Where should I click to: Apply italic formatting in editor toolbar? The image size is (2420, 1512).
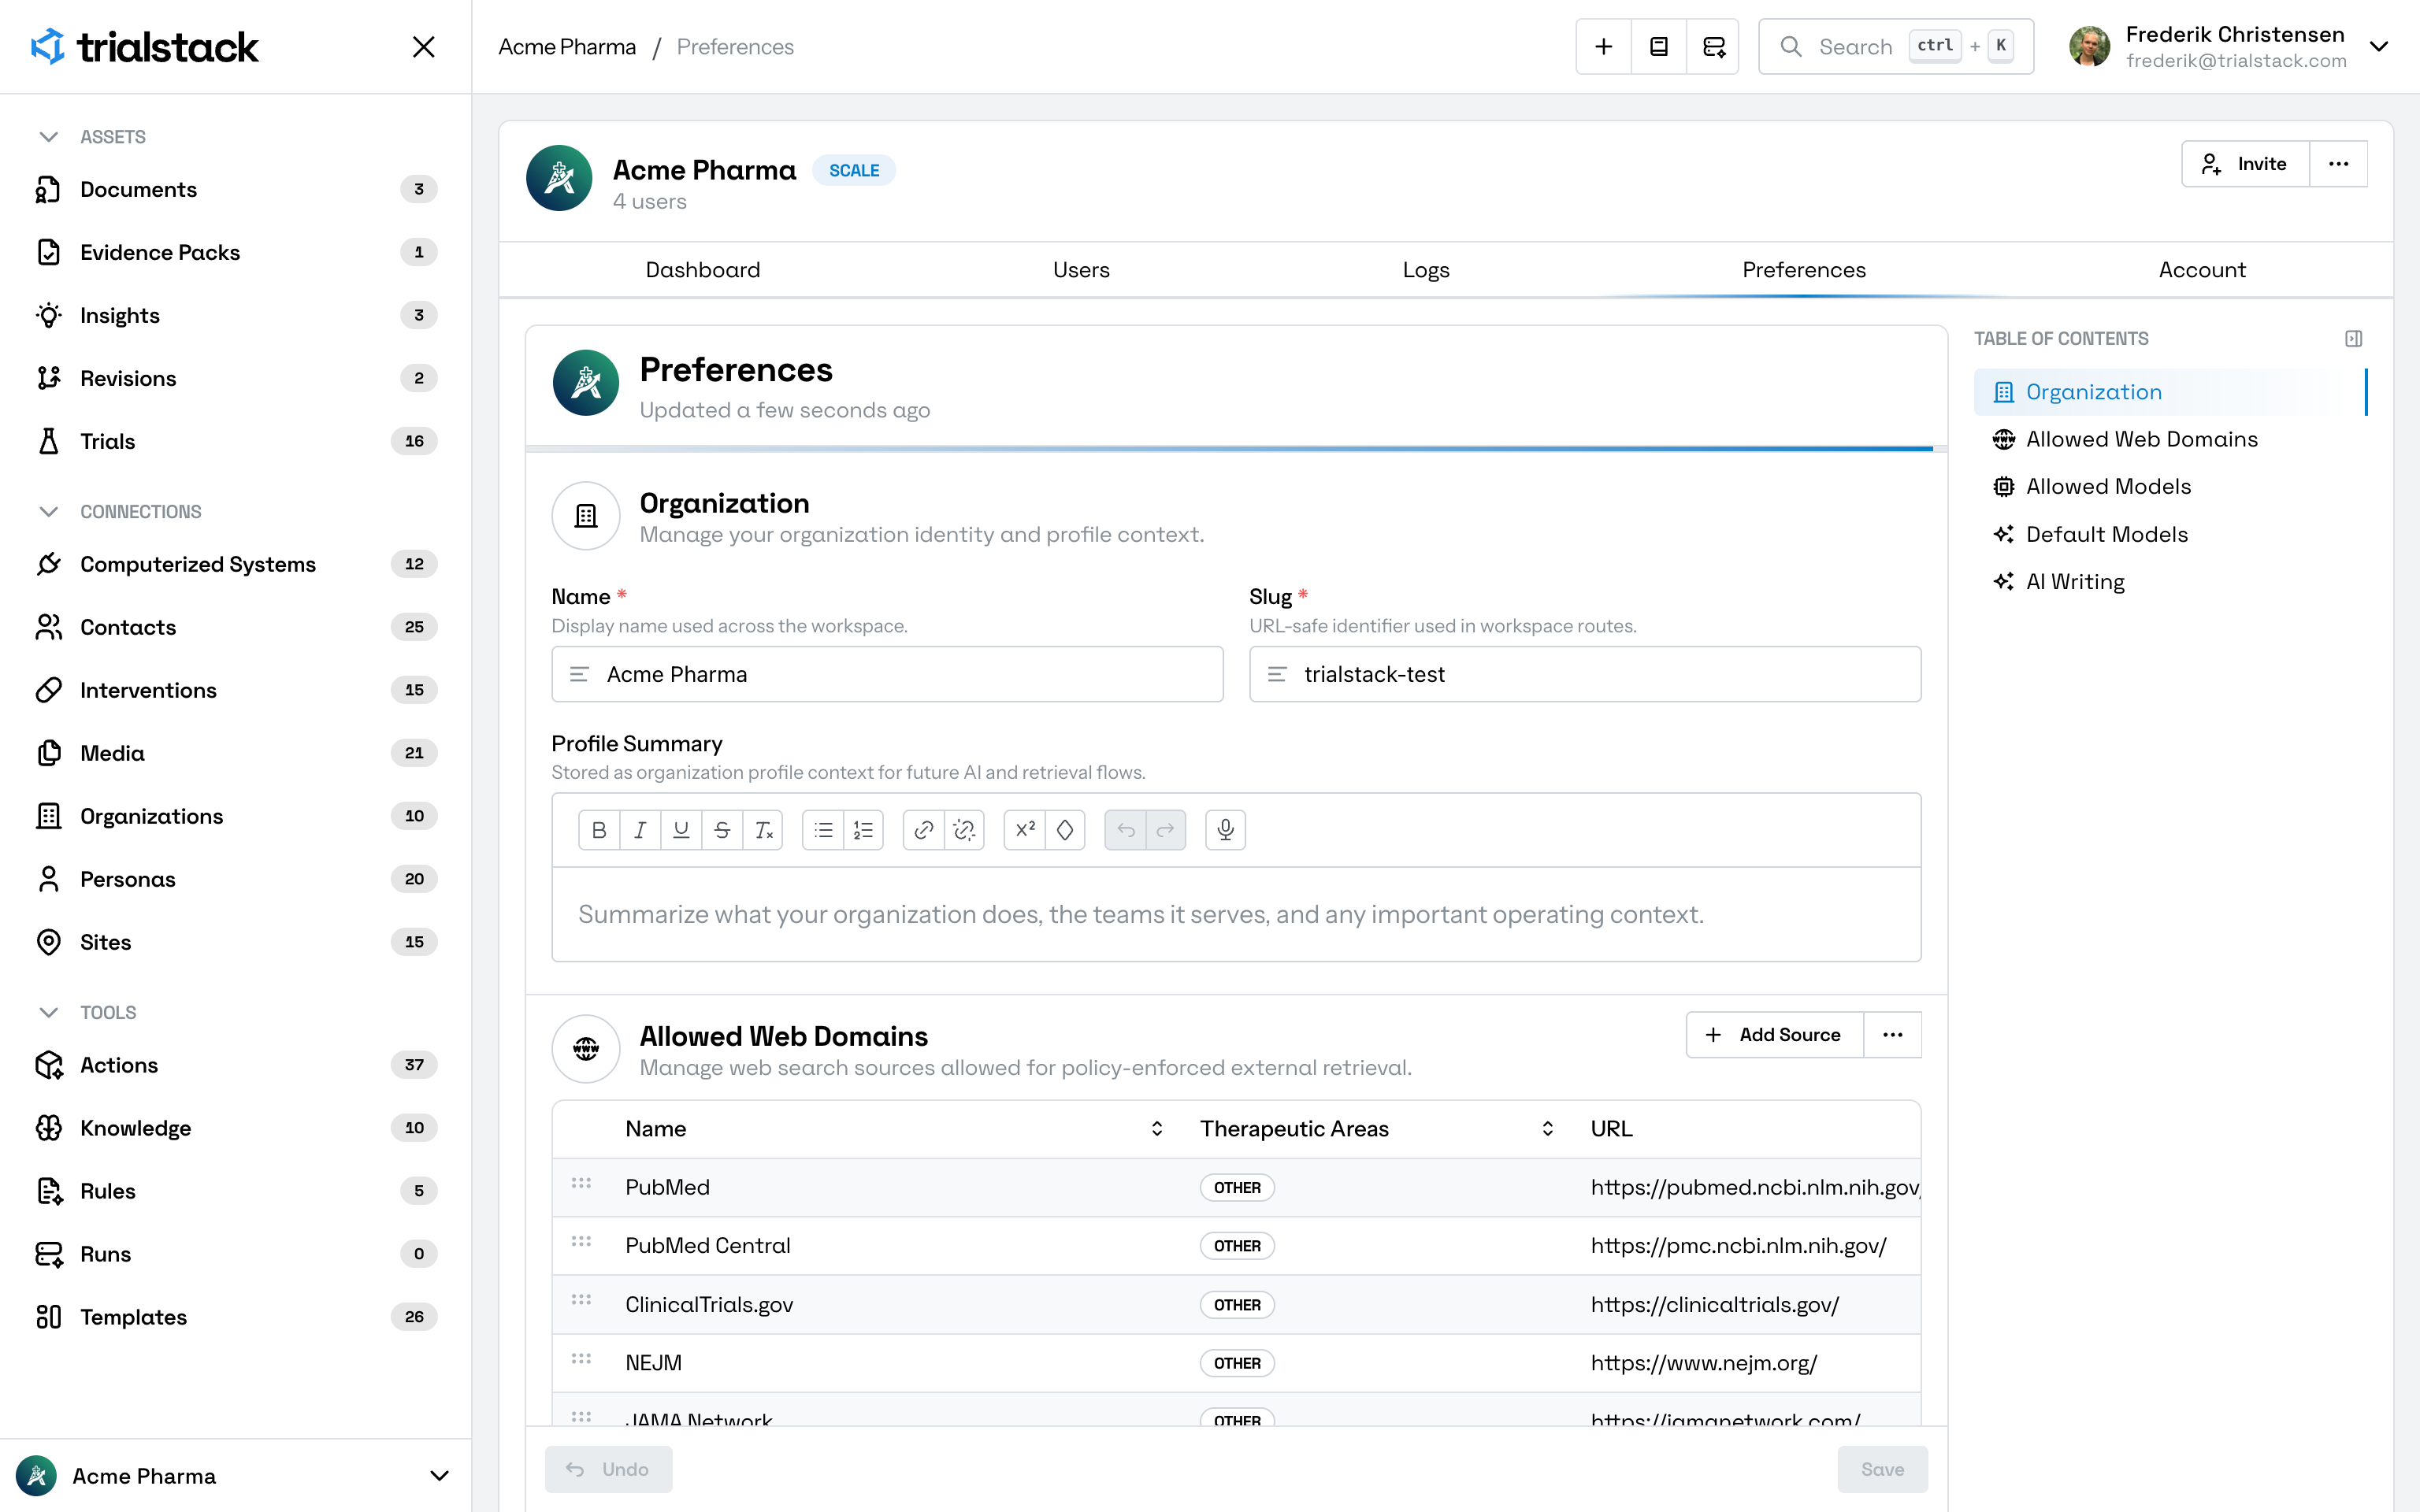point(640,830)
